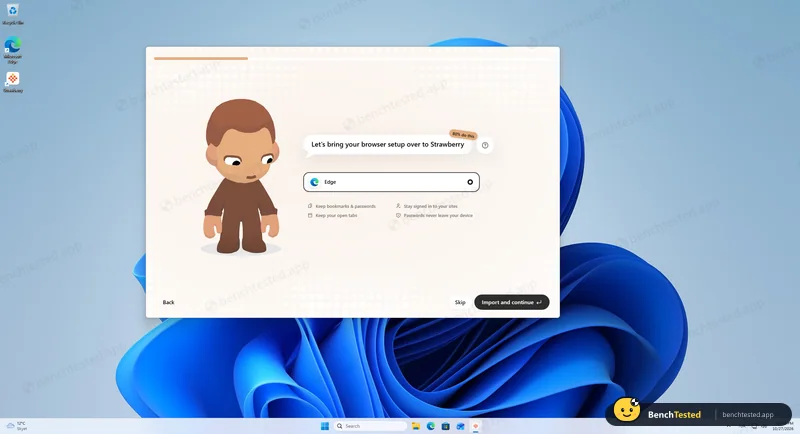The height and width of the screenshot is (434, 800).
Task: Click the Edge logo inside the import row
Action: pos(314,182)
